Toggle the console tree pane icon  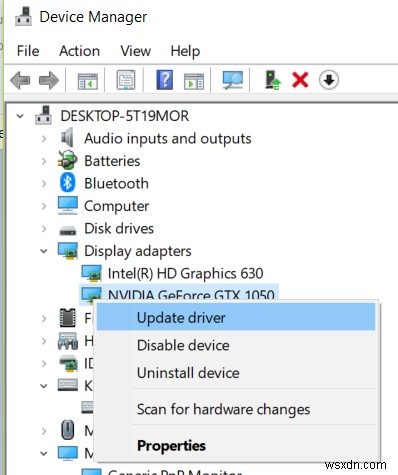click(x=88, y=81)
